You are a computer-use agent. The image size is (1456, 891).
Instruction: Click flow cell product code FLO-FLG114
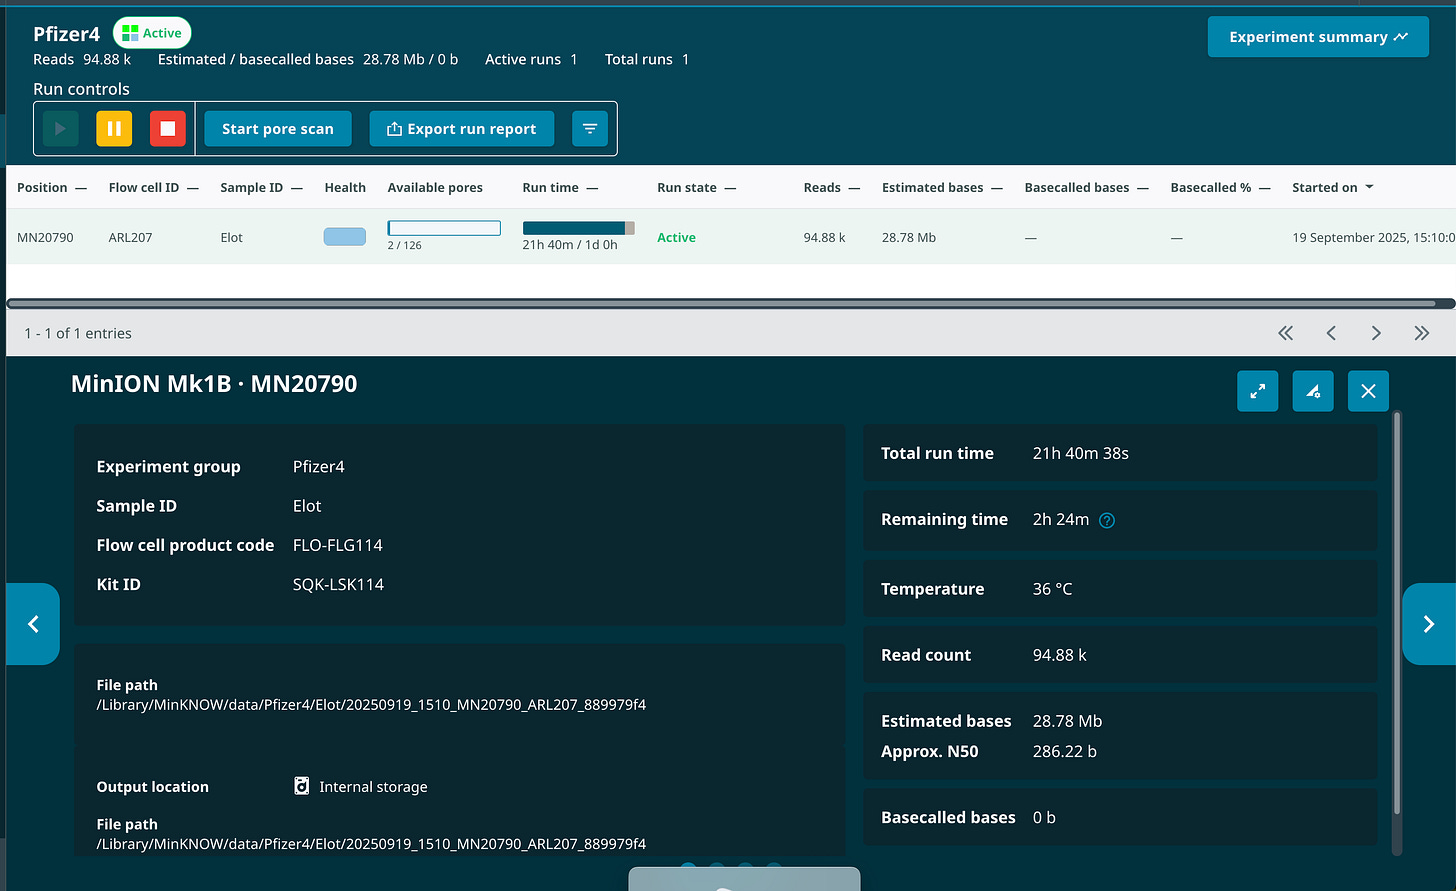338,545
